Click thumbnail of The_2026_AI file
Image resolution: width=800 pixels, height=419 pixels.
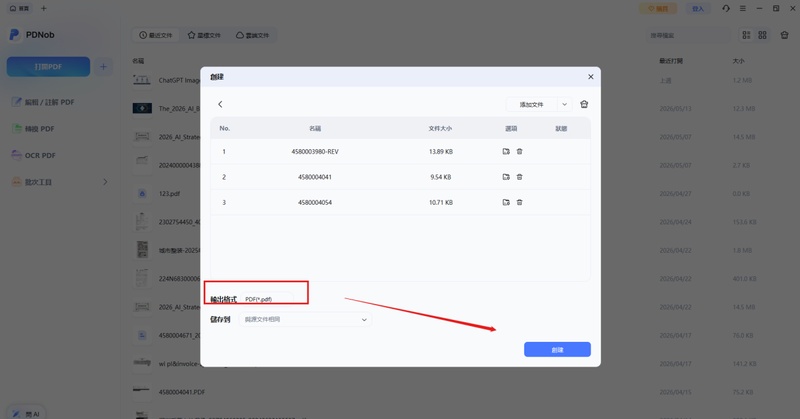click(x=142, y=108)
